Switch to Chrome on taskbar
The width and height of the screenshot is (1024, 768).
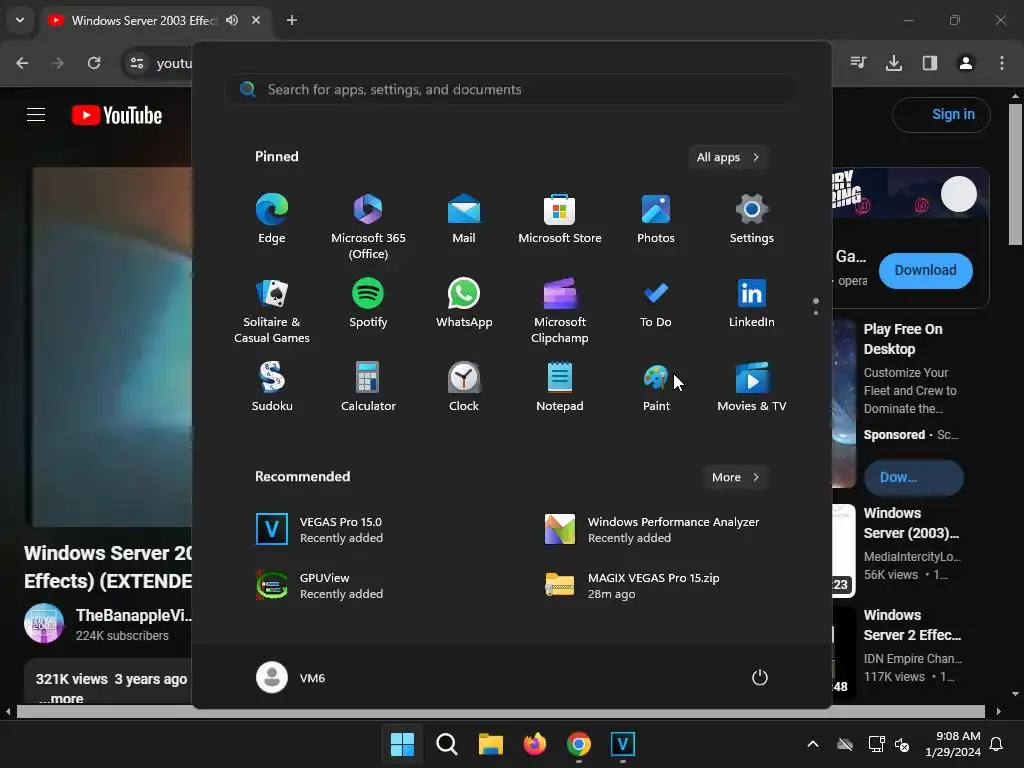(x=579, y=744)
